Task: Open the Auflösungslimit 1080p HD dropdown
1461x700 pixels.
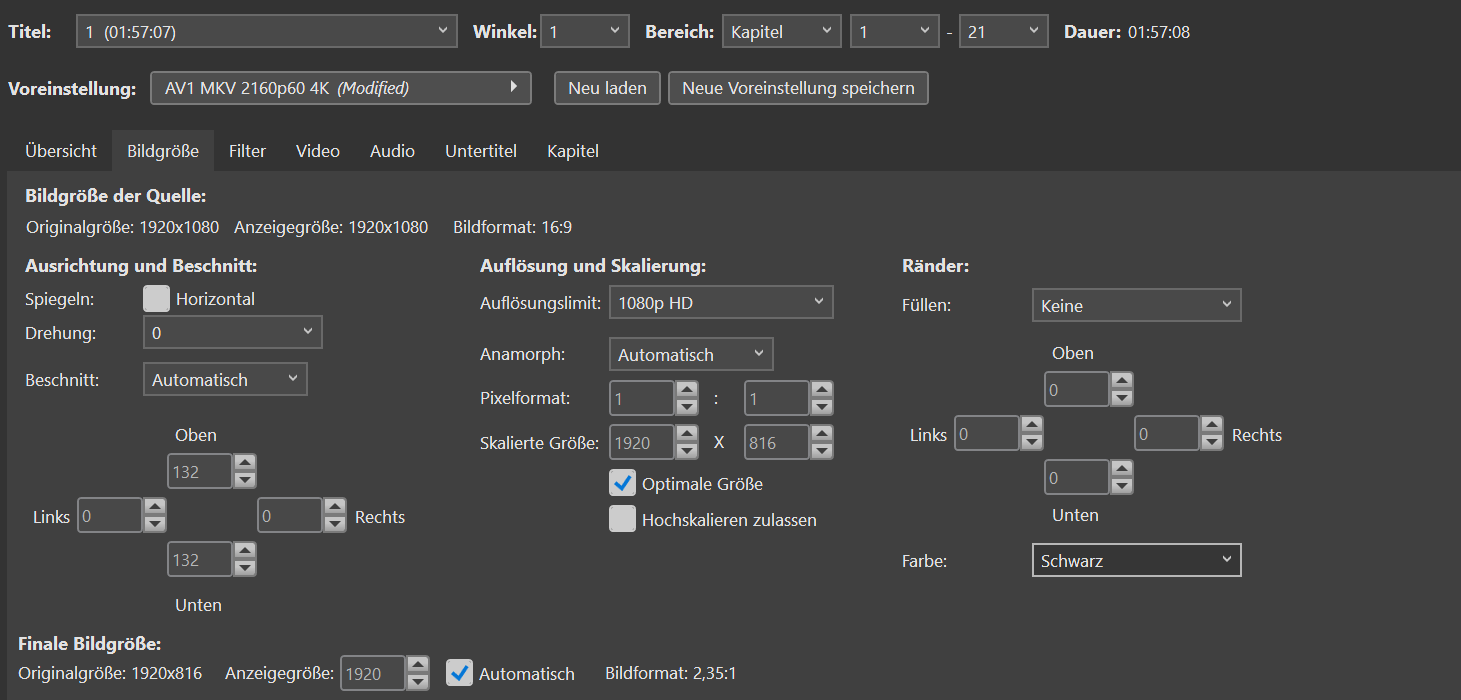Action: 721,303
